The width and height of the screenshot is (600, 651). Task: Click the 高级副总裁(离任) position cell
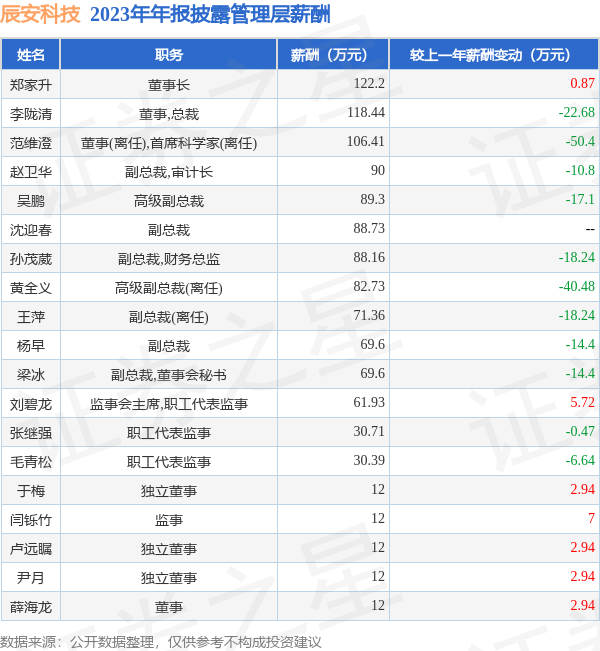[x=169, y=288]
